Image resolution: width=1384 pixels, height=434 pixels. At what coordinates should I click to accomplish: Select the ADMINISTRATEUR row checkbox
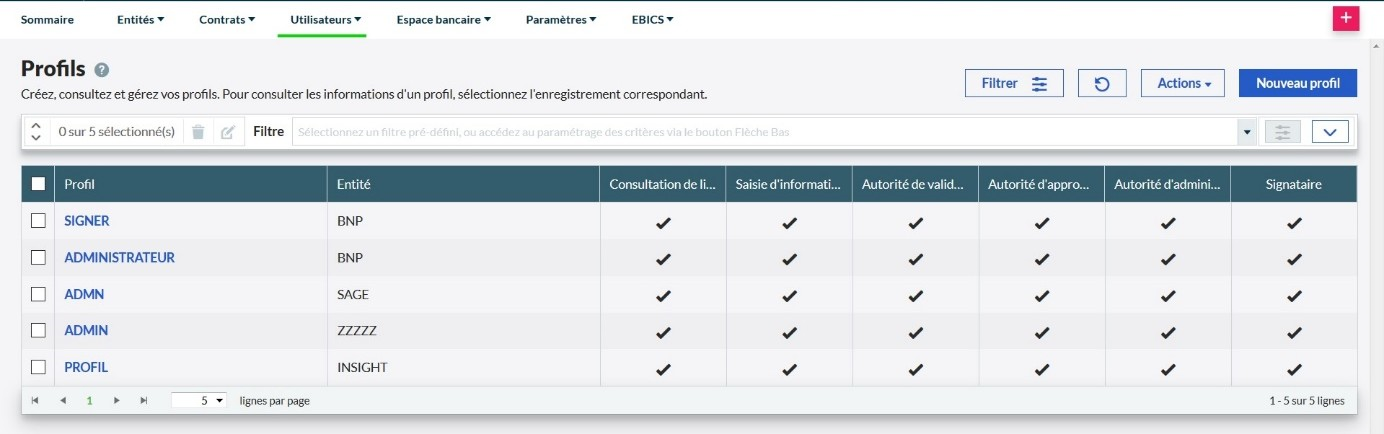tap(39, 258)
